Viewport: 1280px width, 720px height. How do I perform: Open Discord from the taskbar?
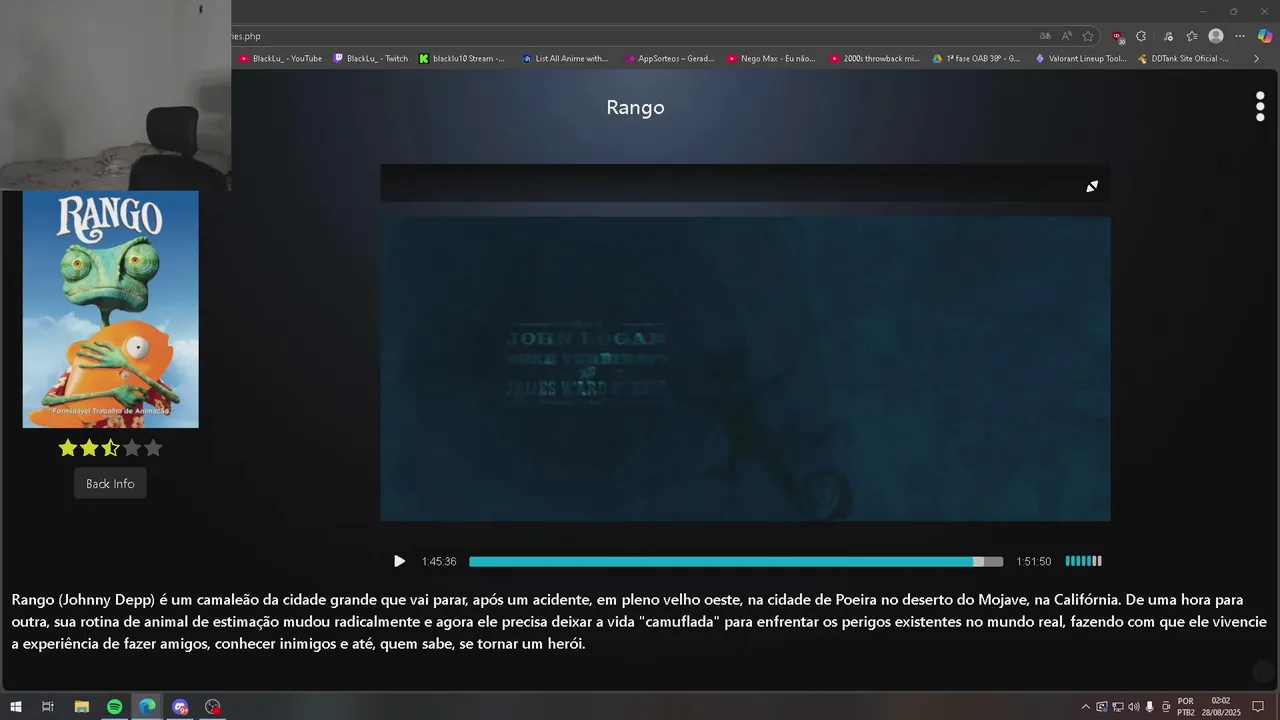[x=180, y=707]
